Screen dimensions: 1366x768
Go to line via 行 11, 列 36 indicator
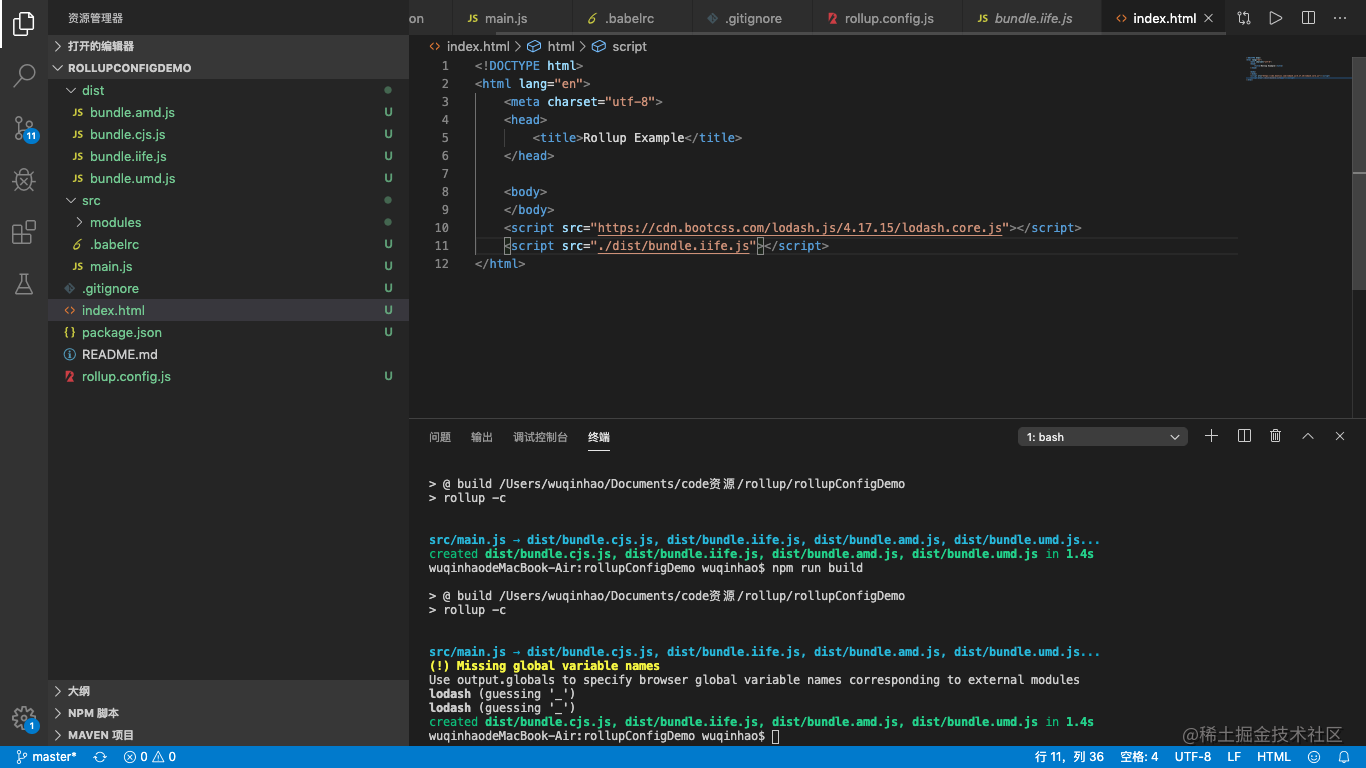1069,757
